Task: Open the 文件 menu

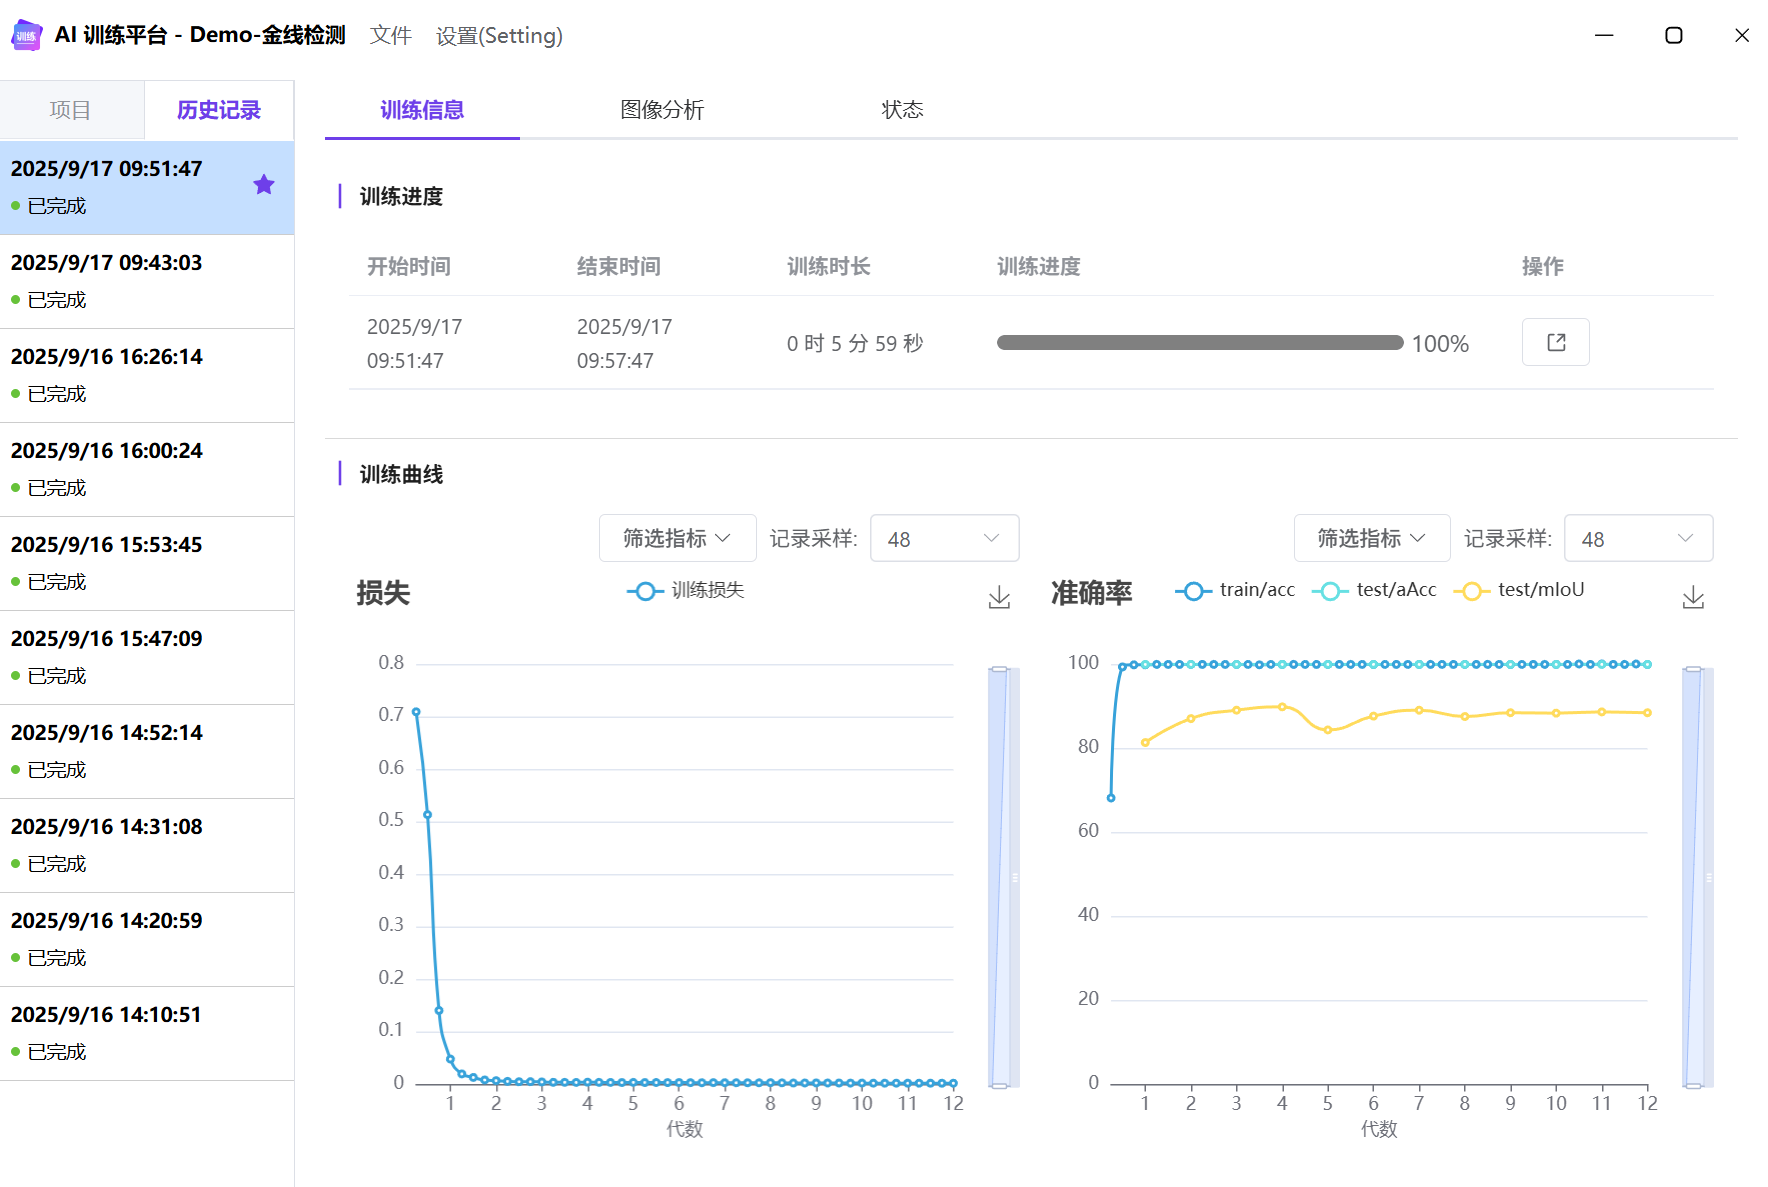Action: 390,36
